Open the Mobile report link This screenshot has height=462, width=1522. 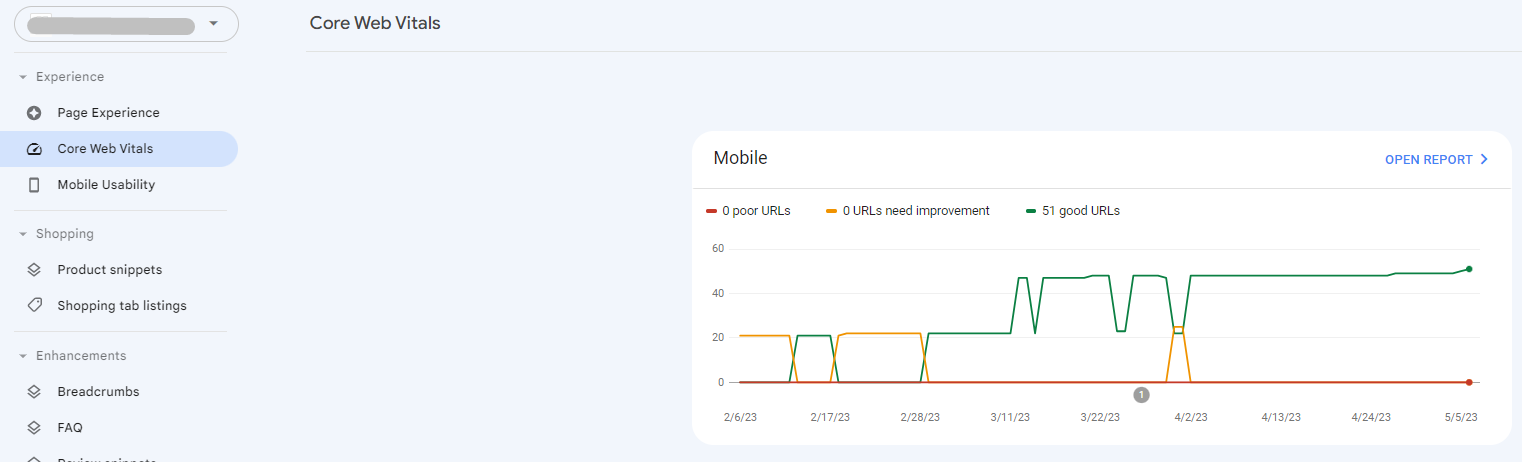pos(1428,160)
